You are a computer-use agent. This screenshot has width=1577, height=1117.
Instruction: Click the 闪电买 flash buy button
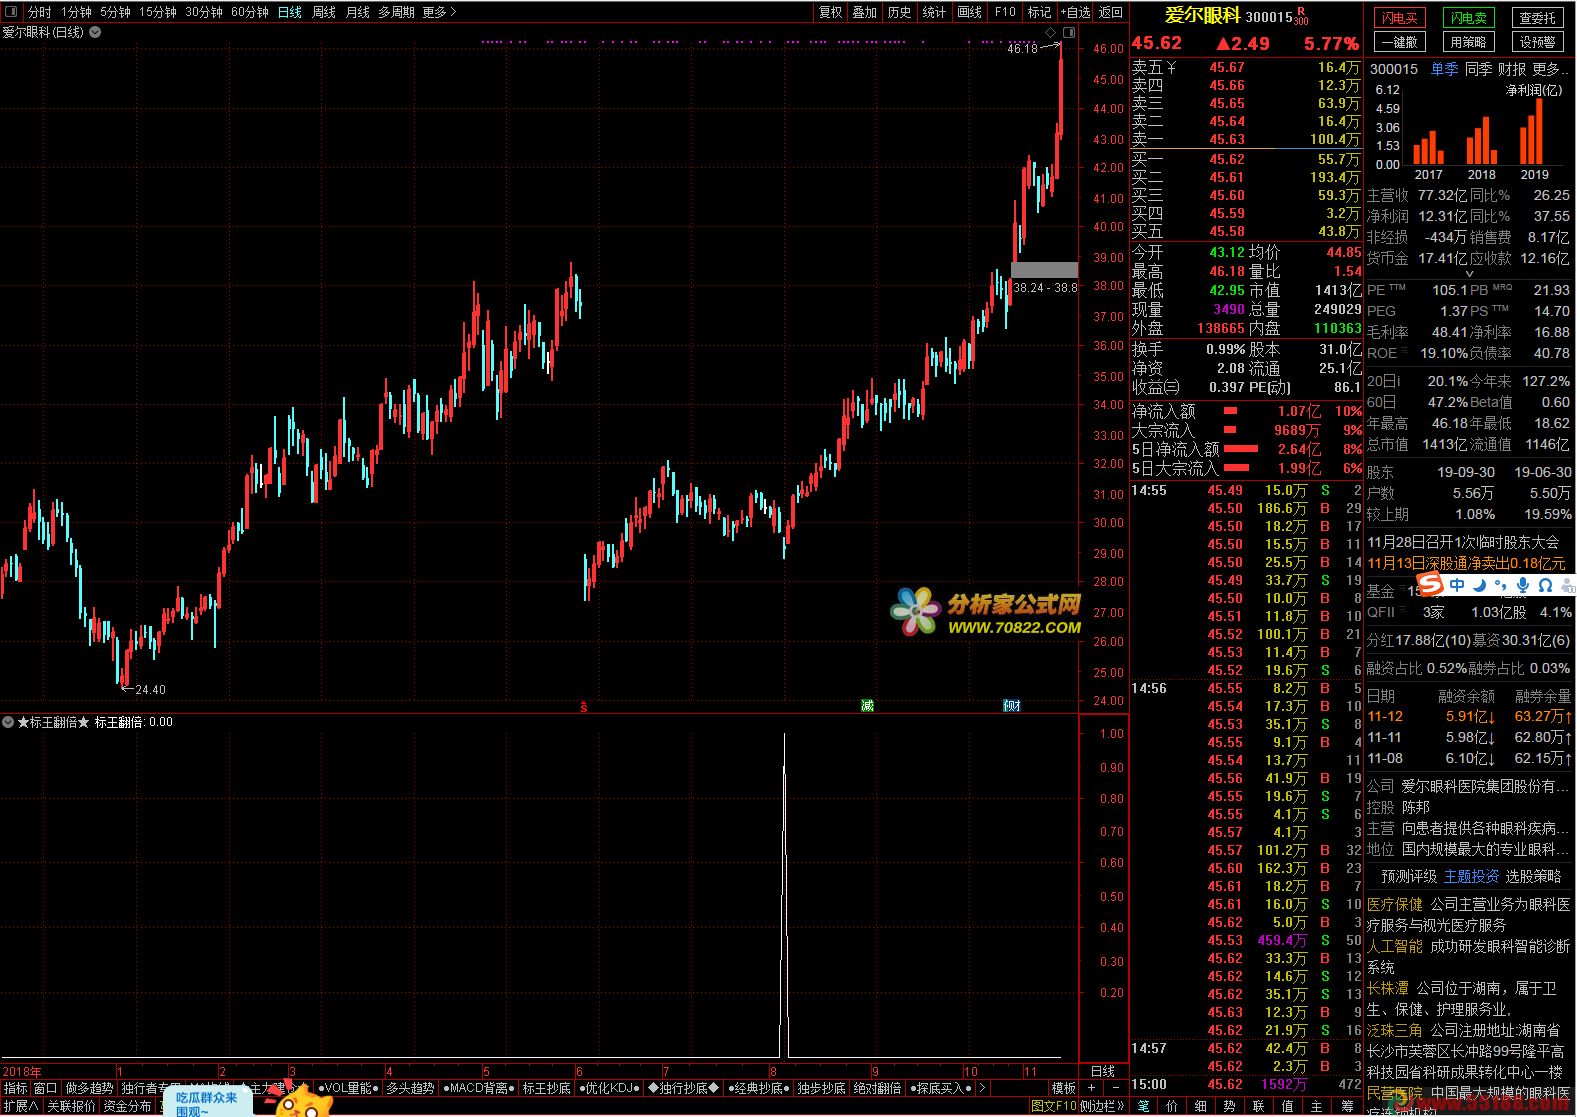[x=1400, y=18]
